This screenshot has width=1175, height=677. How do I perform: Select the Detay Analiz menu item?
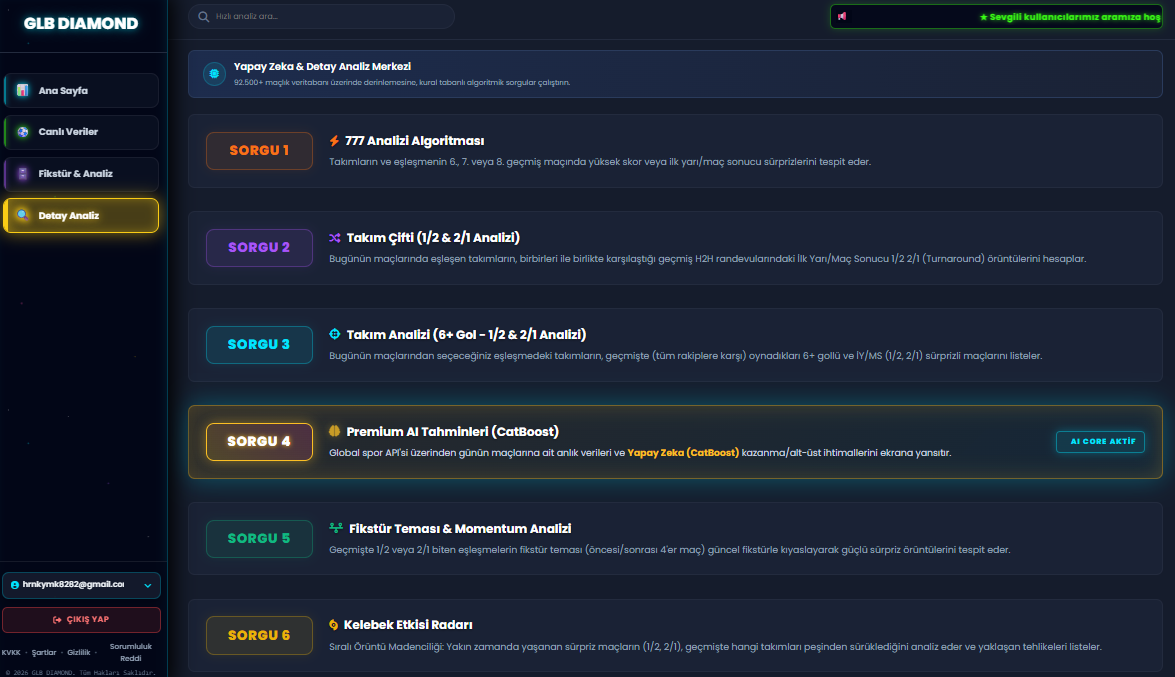tap(81, 216)
